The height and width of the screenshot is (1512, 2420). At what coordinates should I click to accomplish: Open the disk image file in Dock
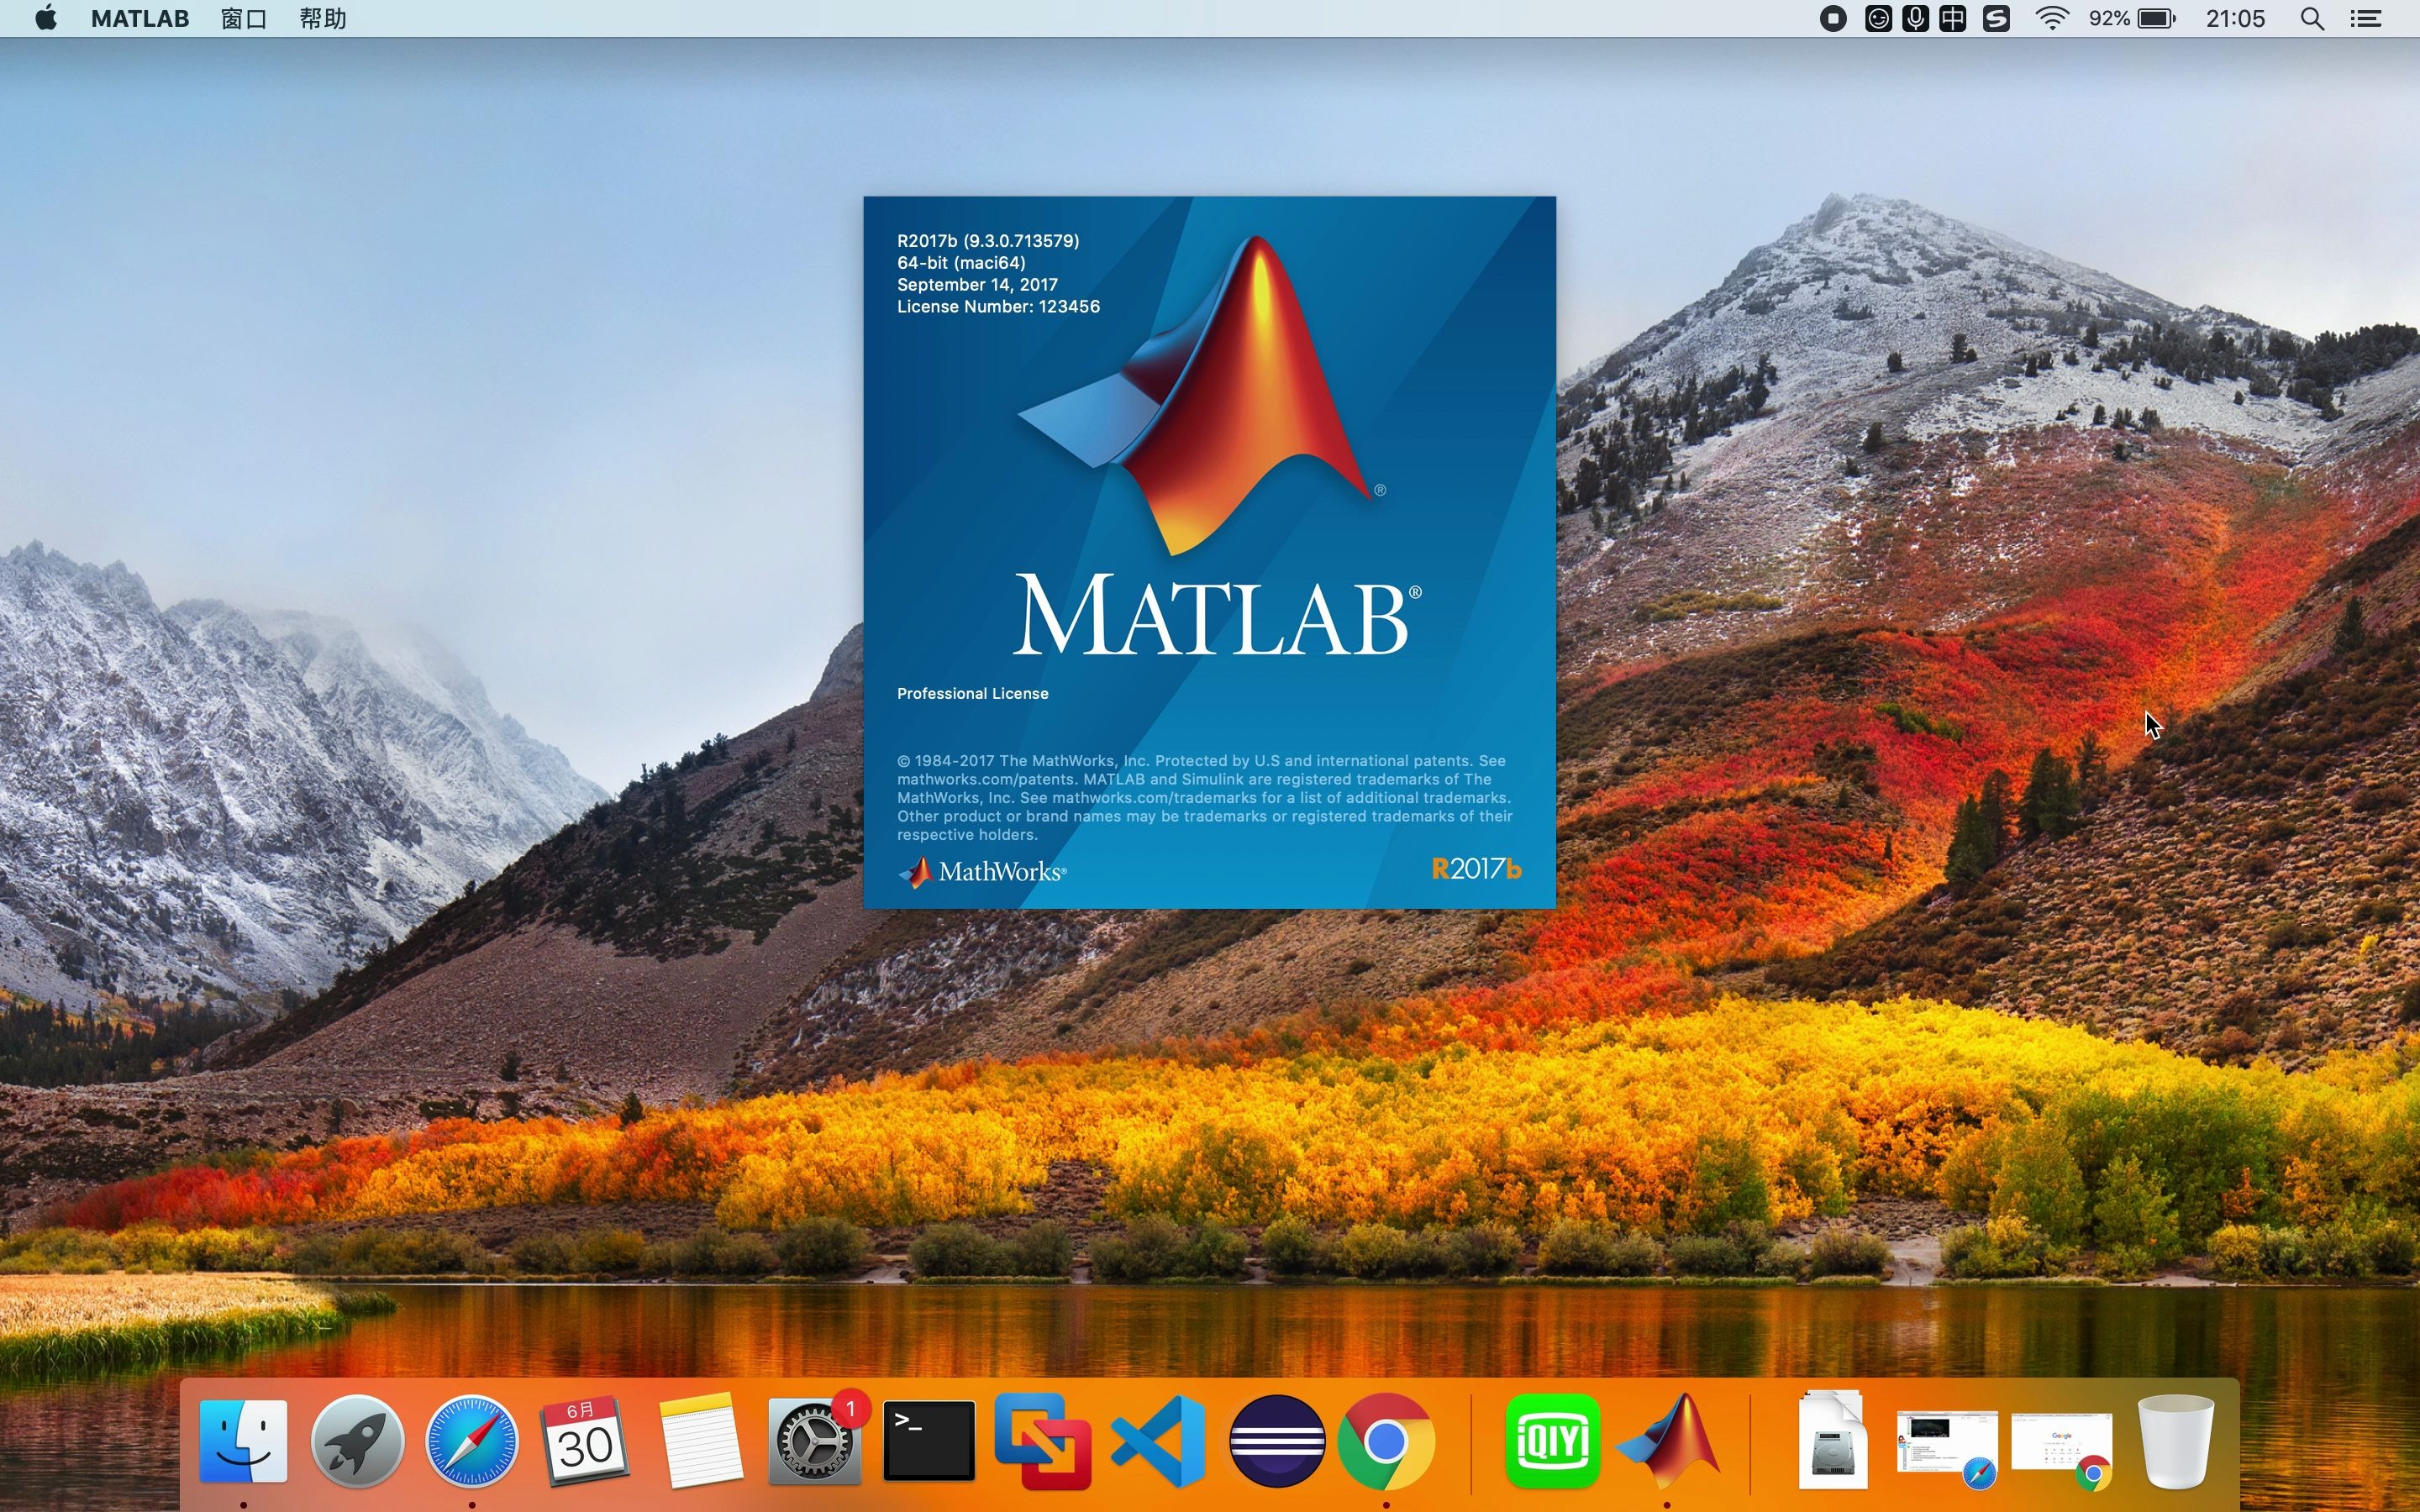(1832, 1440)
